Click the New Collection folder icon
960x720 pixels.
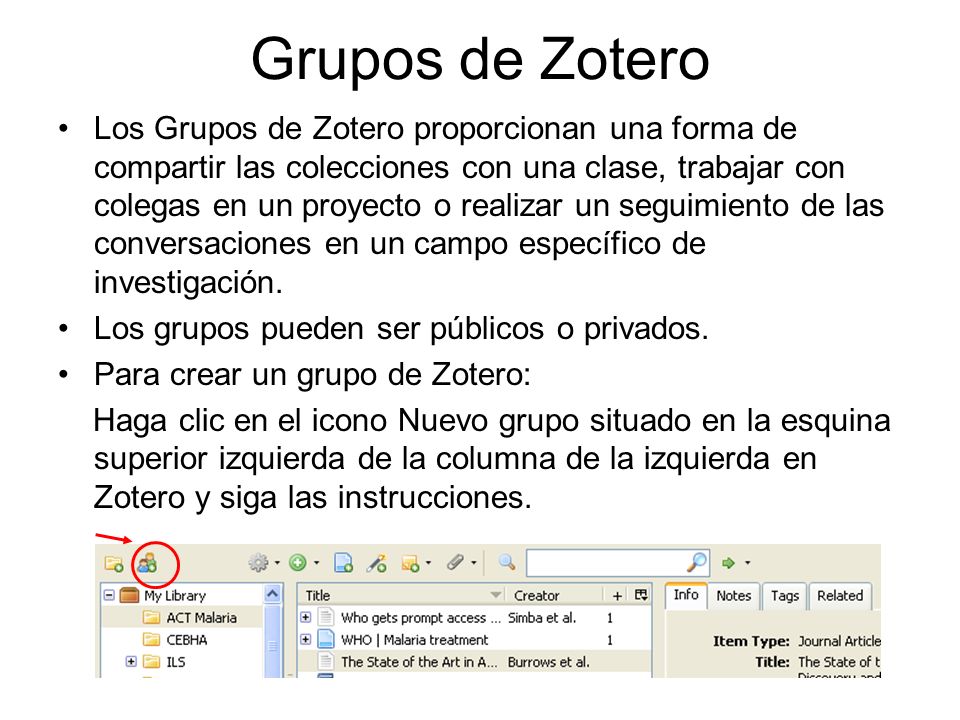click(114, 563)
